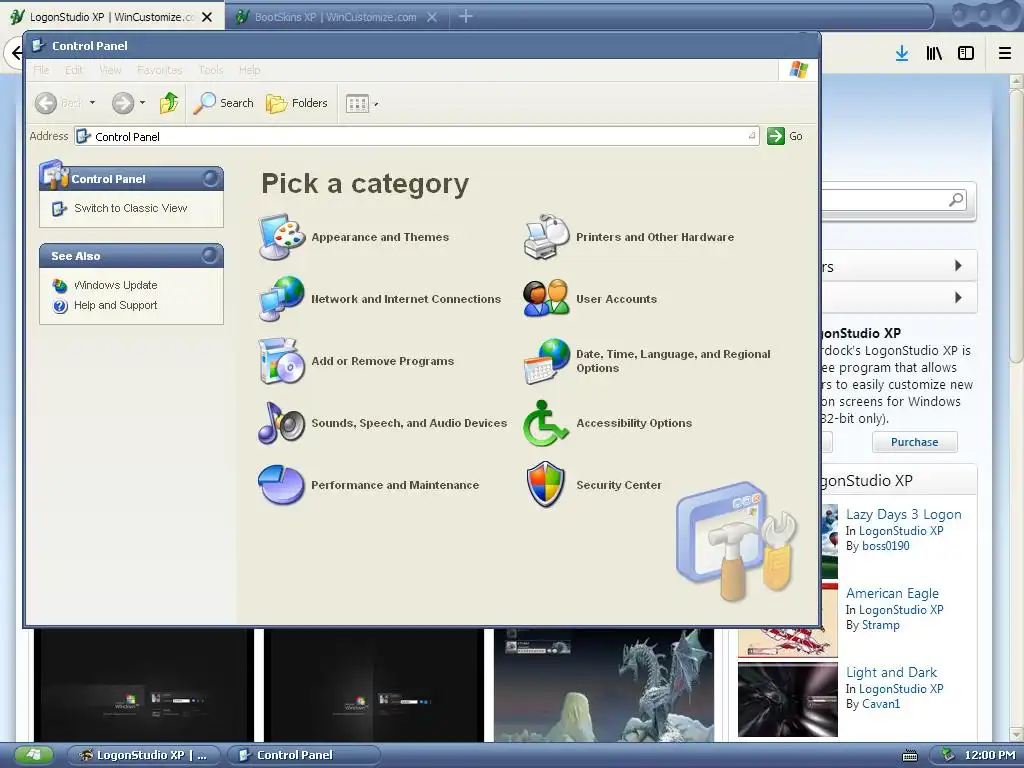Click the Light and Dark thumbnail
Viewport: 1024px width, 768px height.
pyautogui.click(x=788, y=699)
